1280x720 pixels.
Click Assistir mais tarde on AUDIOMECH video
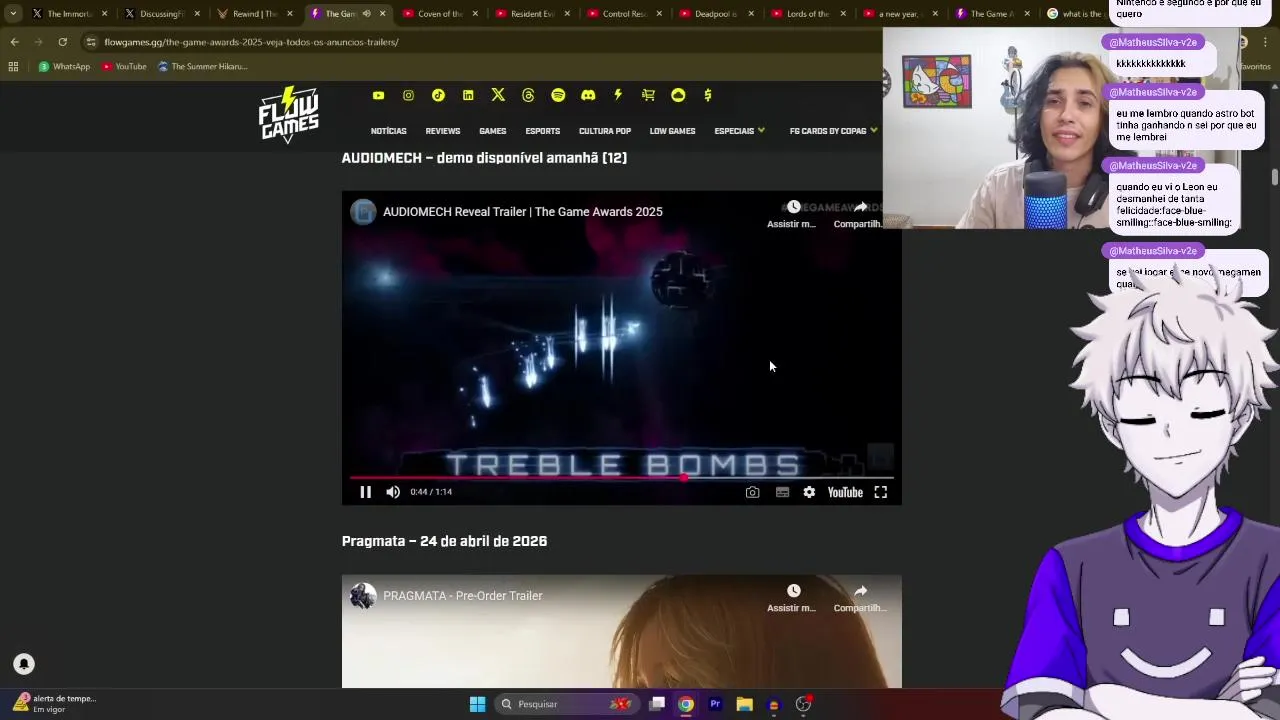tap(792, 213)
